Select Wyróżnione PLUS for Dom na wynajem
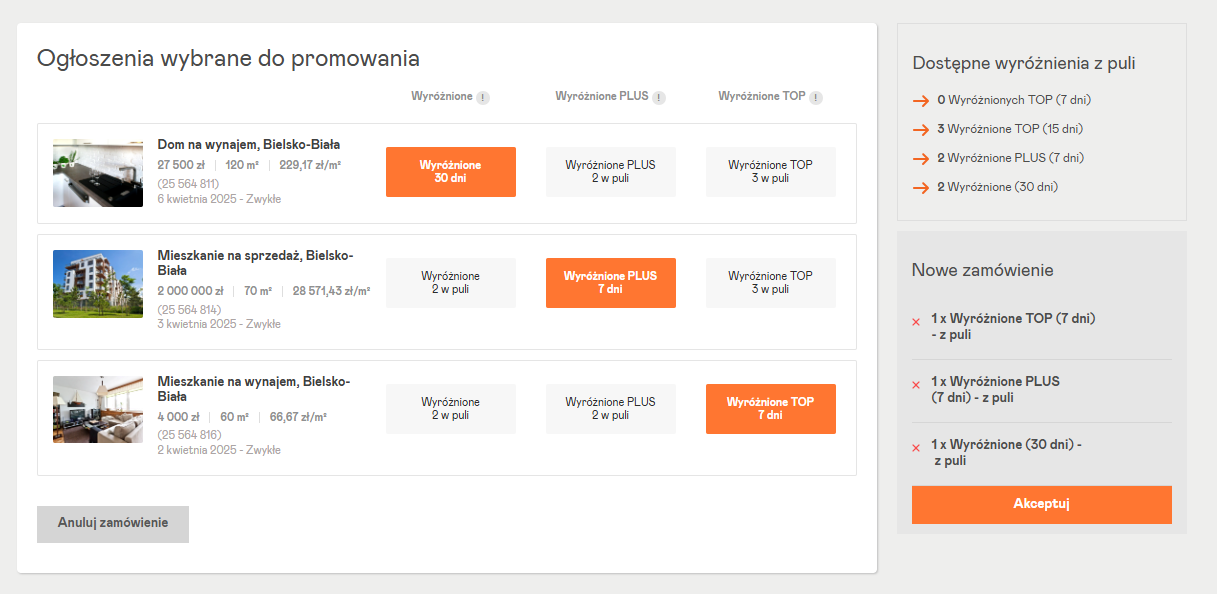This screenshot has height=594, width=1217. click(x=610, y=171)
